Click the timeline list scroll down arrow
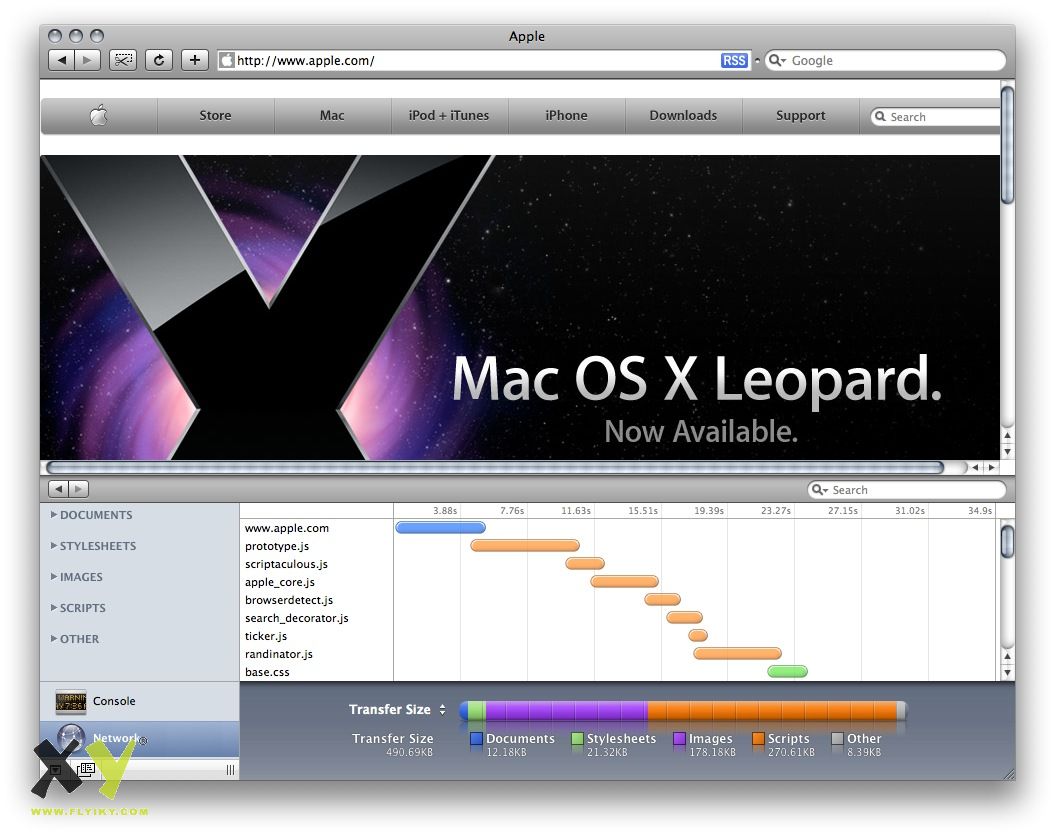 pos(1007,671)
